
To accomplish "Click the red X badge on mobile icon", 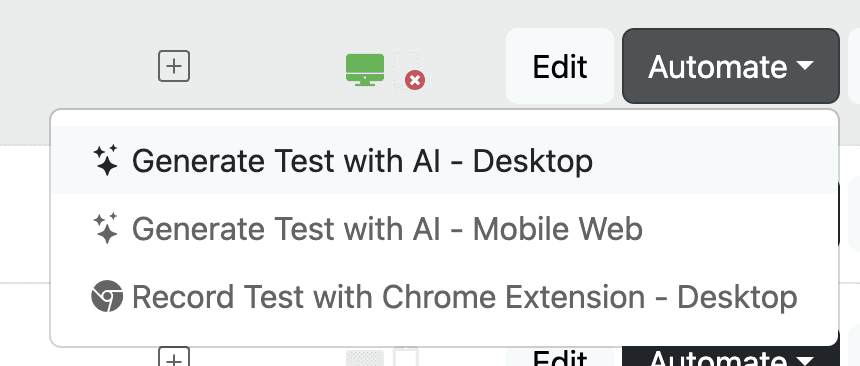I will 415,81.
